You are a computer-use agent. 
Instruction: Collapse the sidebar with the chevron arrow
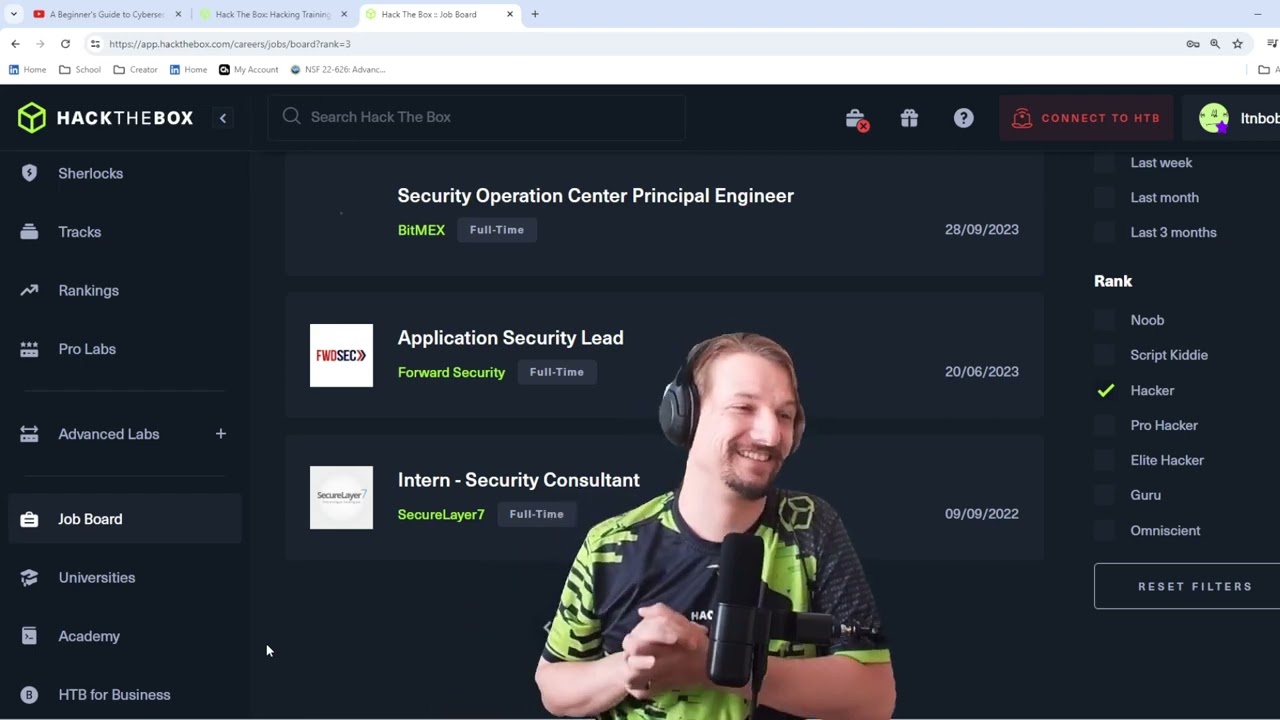223,118
